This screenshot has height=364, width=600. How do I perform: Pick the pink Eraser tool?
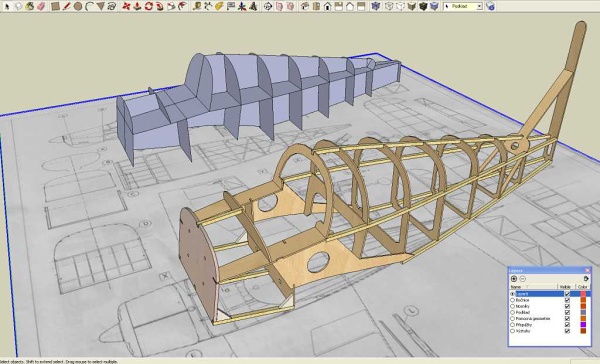point(41,6)
